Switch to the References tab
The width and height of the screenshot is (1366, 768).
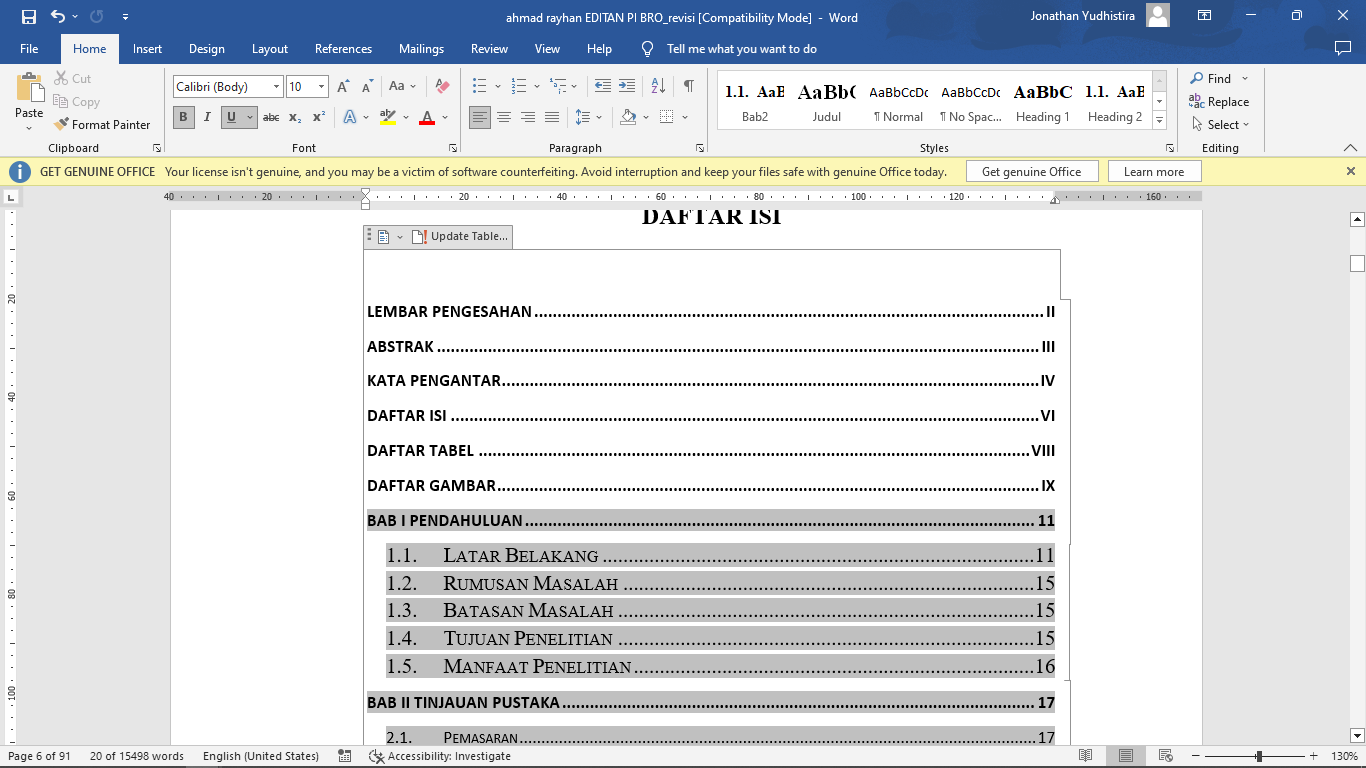pyautogui.click(x=343, y=49)
